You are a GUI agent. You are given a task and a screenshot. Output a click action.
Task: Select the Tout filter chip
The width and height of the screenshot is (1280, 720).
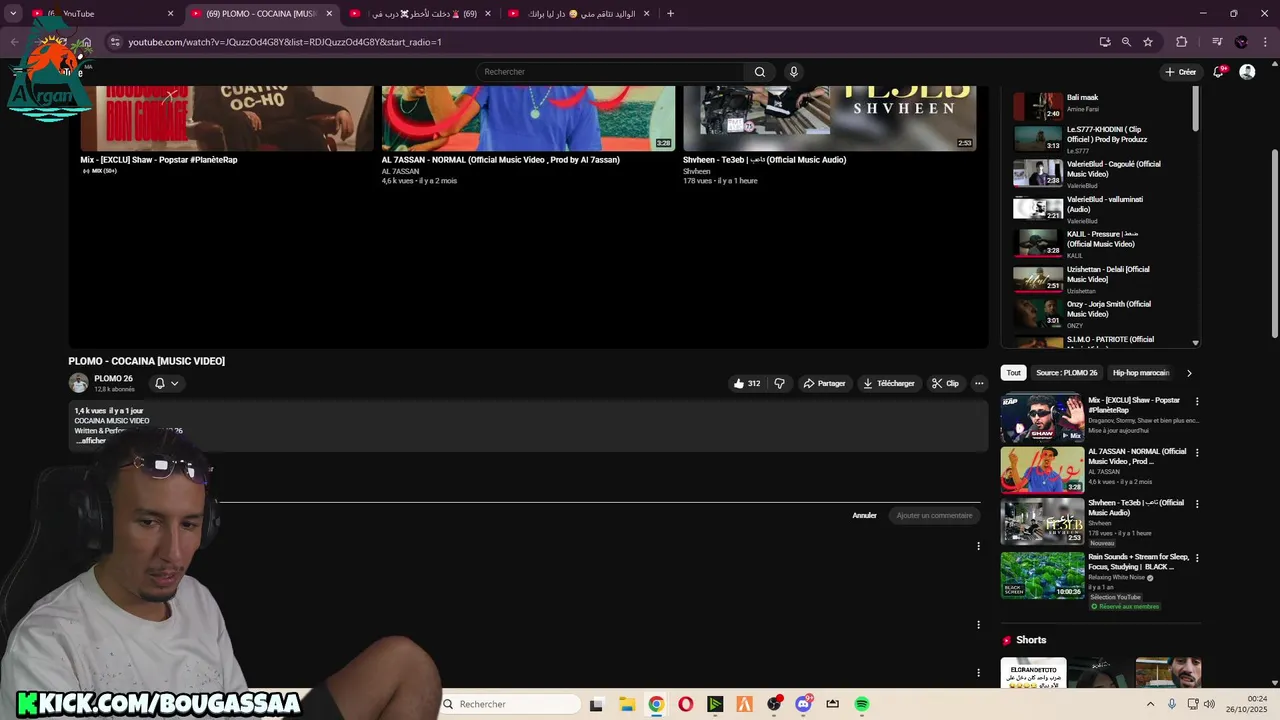point(1013,373)
